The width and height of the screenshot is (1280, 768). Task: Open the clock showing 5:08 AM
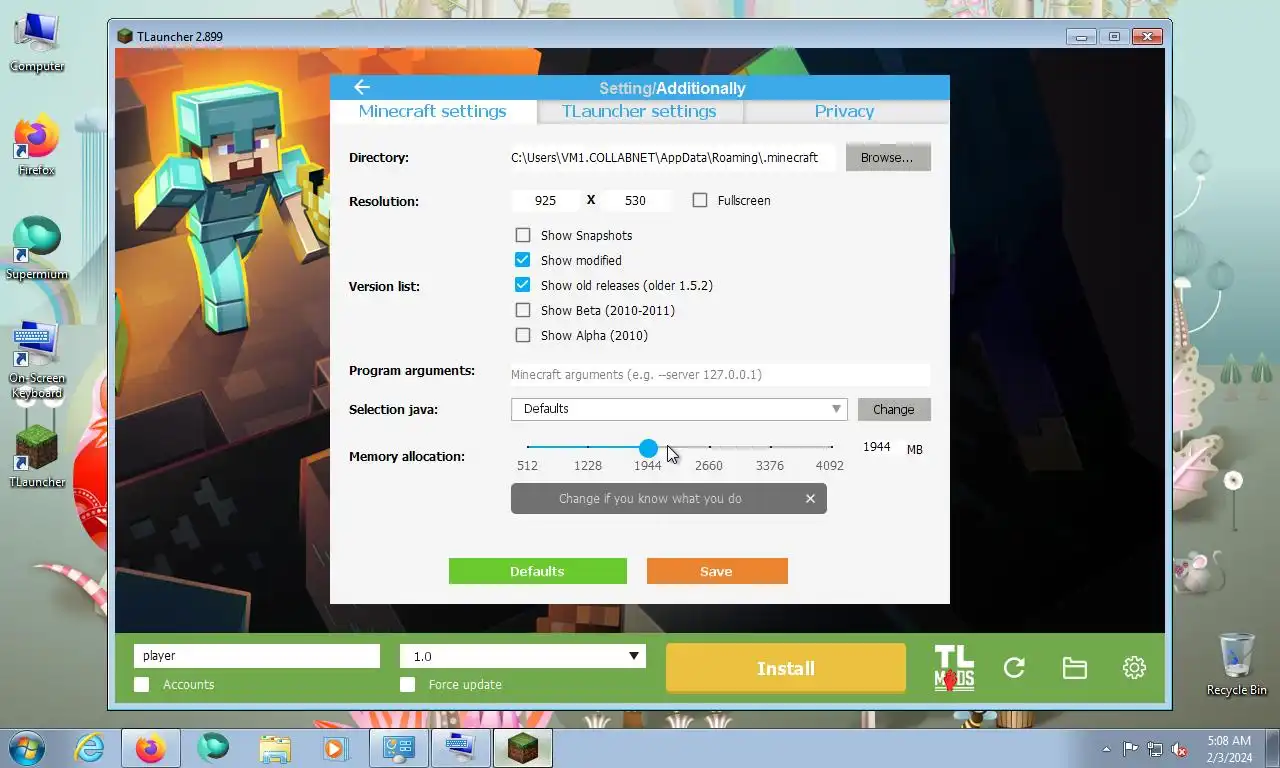click(1229, 748)
